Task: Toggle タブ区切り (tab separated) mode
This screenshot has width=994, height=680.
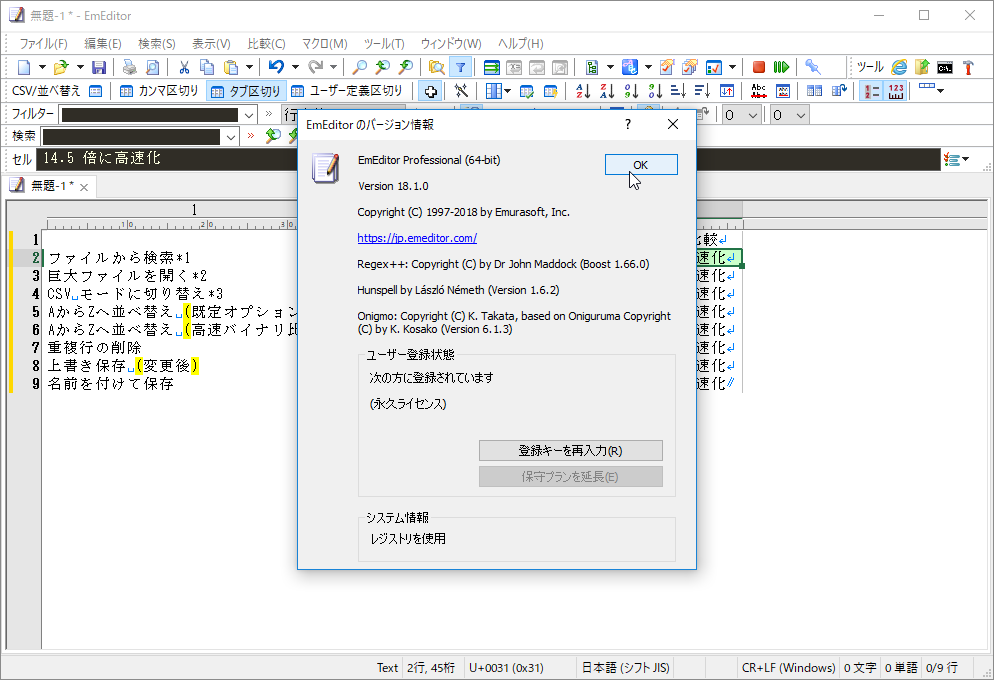Action: tap(245, 90)
